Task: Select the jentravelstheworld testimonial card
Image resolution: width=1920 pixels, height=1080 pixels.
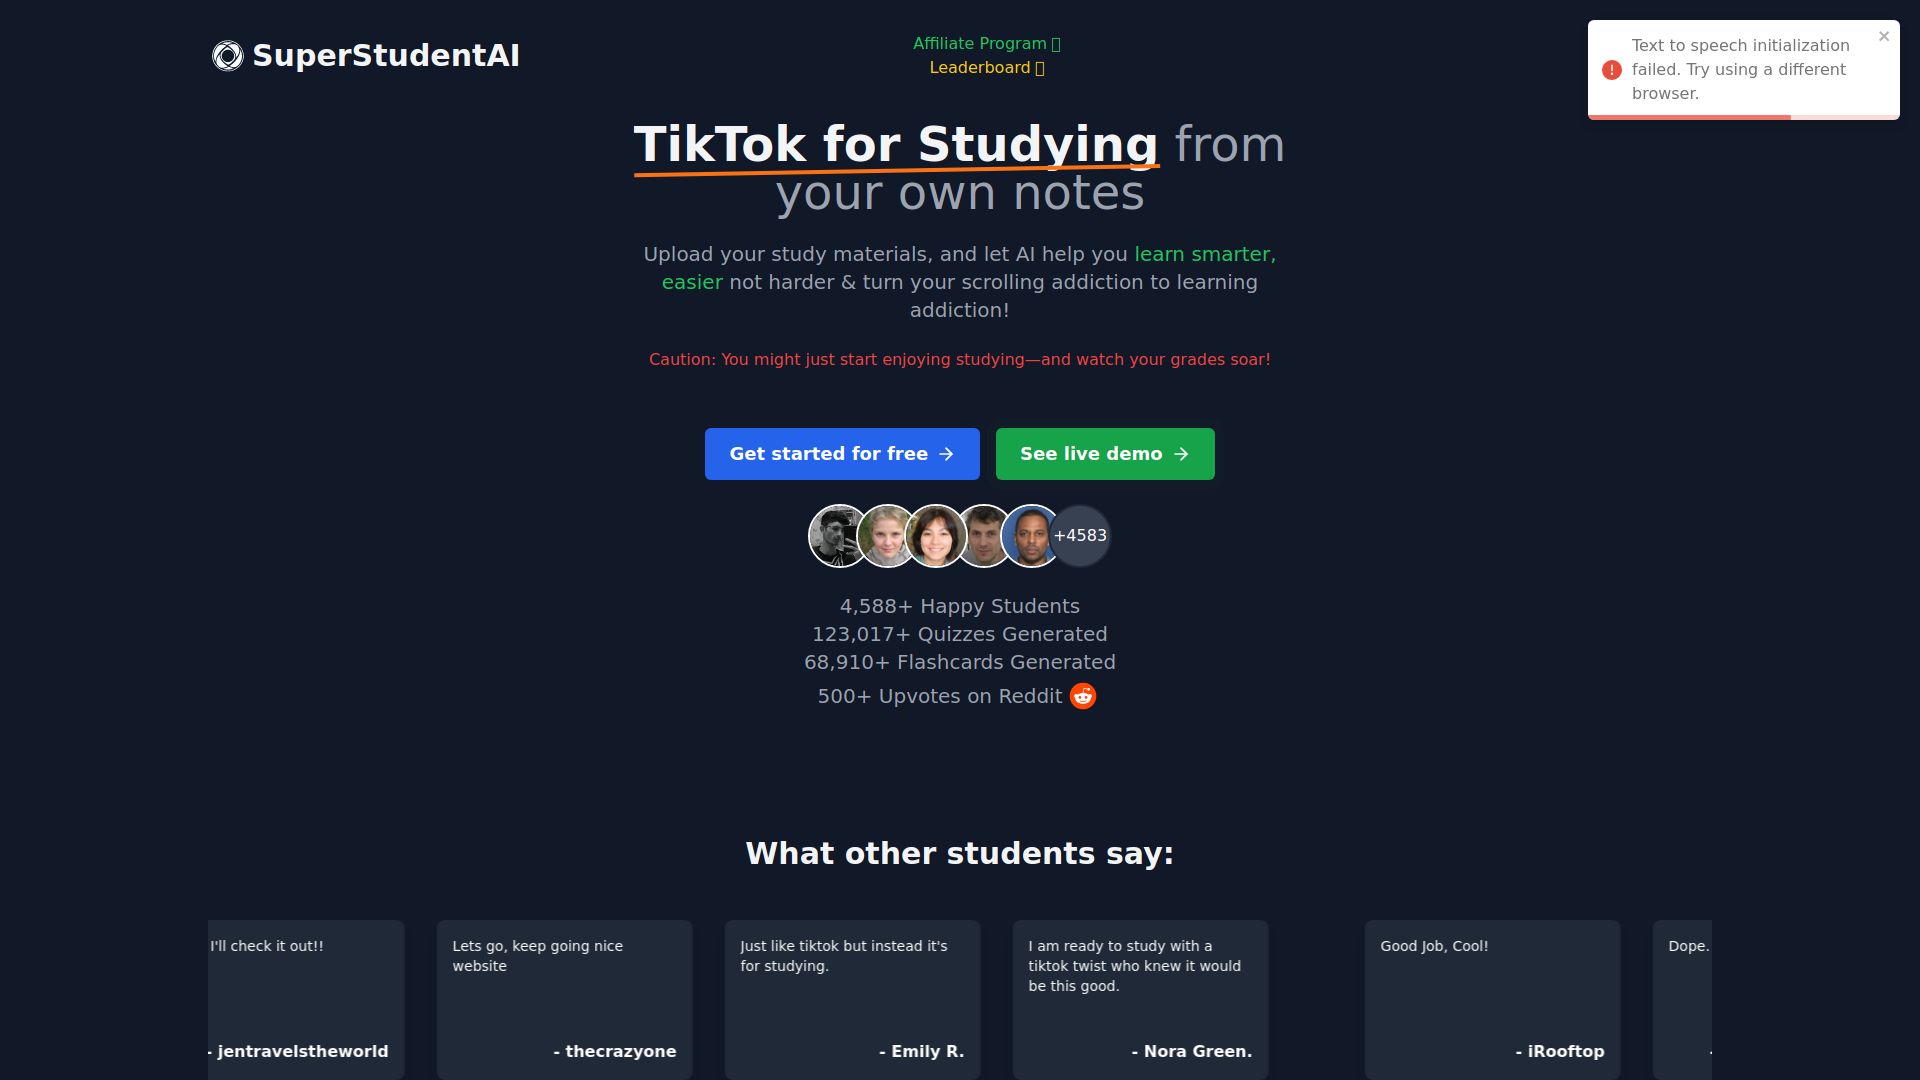Action: (x=306, y=998)
